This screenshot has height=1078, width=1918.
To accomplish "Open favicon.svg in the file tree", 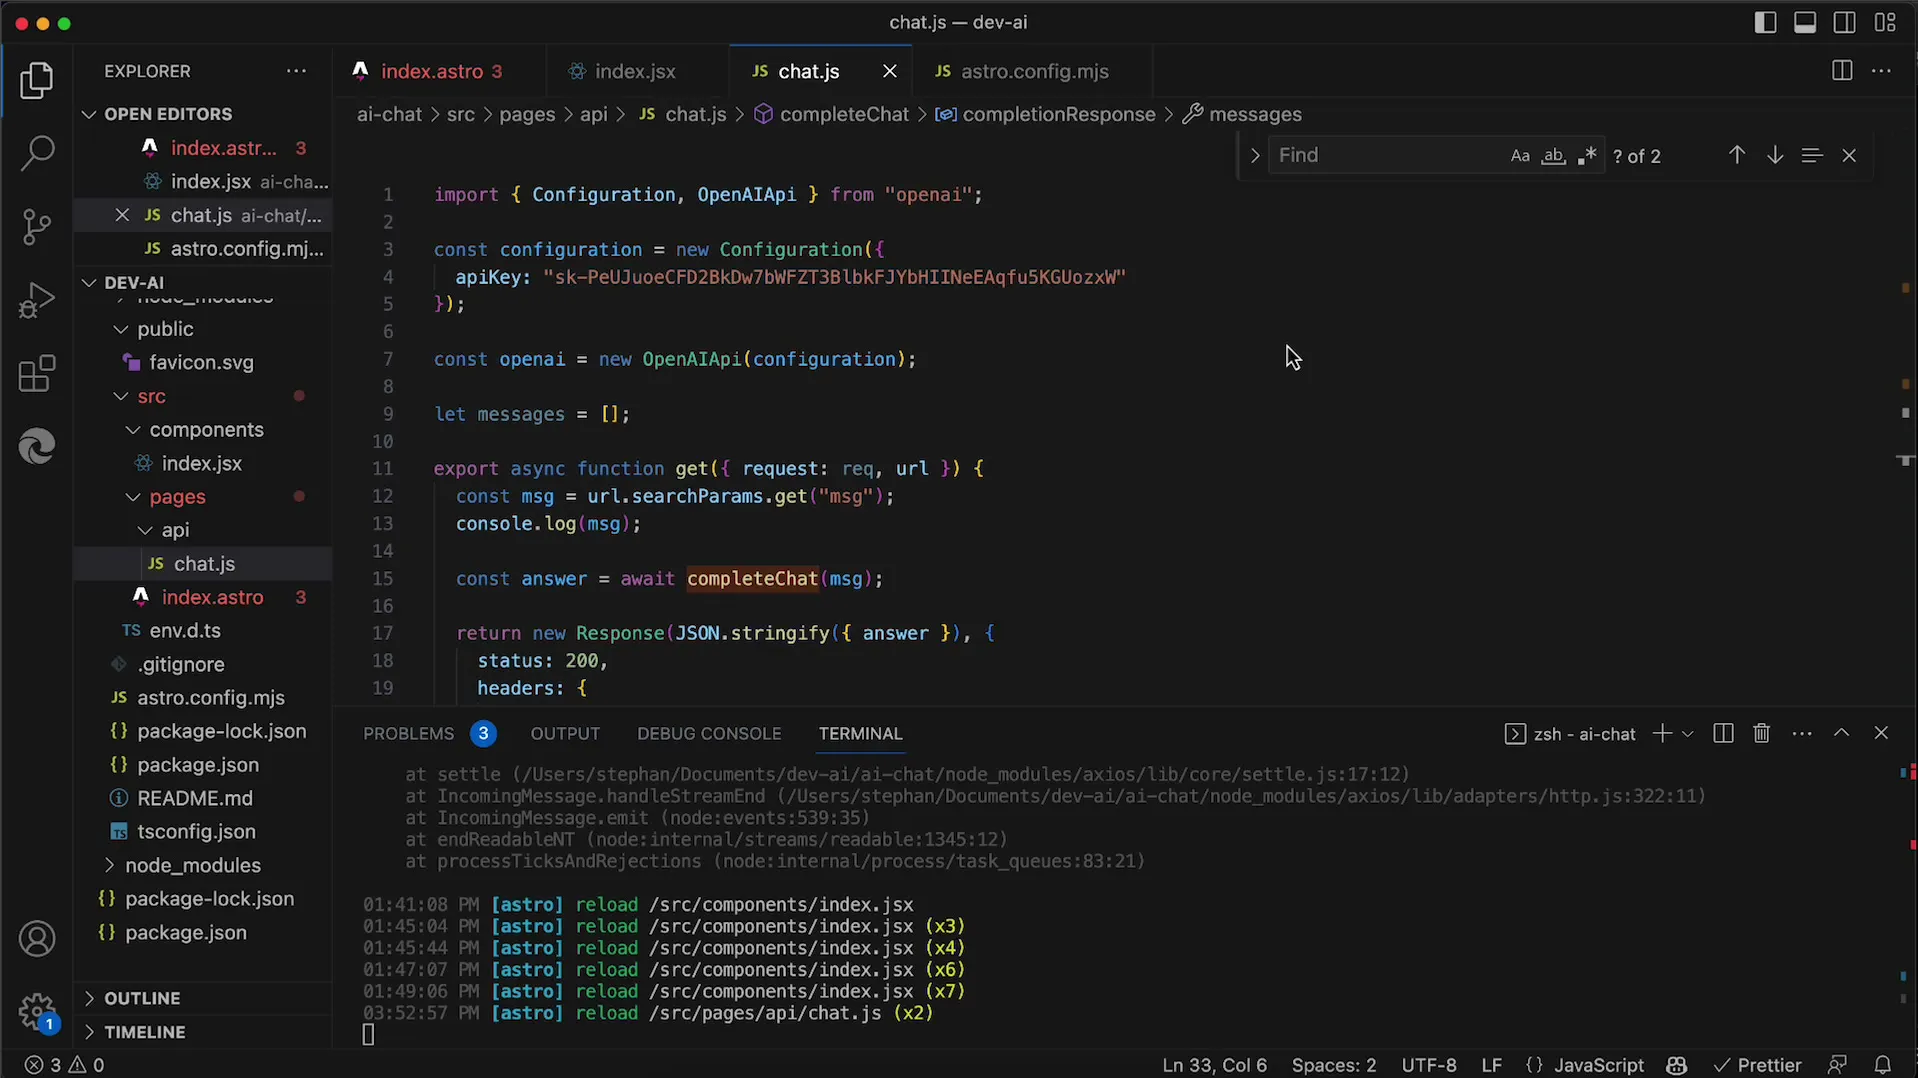I will 201,363.
